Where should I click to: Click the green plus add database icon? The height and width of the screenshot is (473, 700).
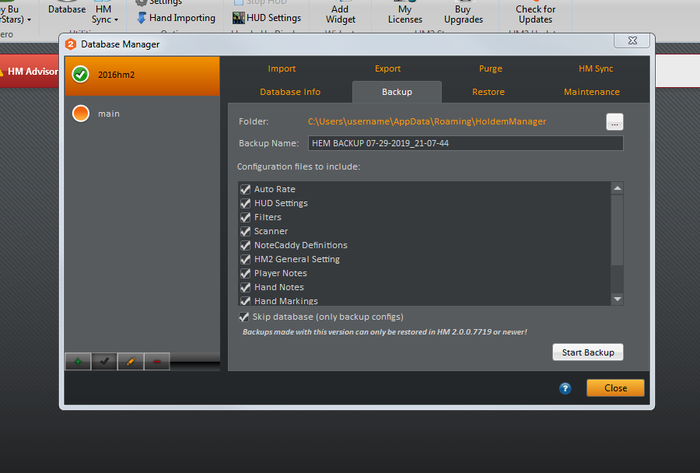tap(78, 361)
